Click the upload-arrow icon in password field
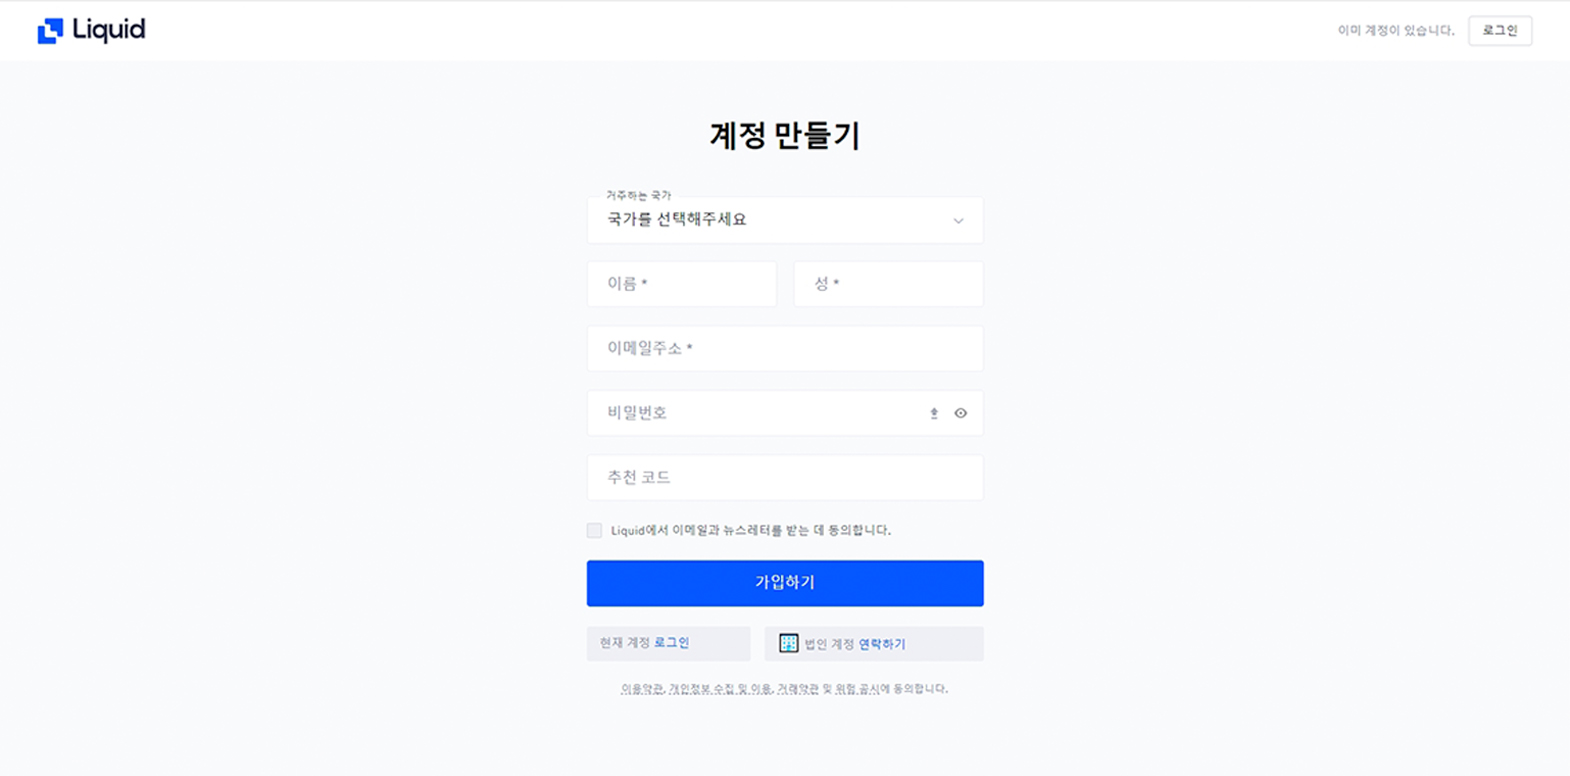Screen dimensions: 1570x776 (934, 413)
